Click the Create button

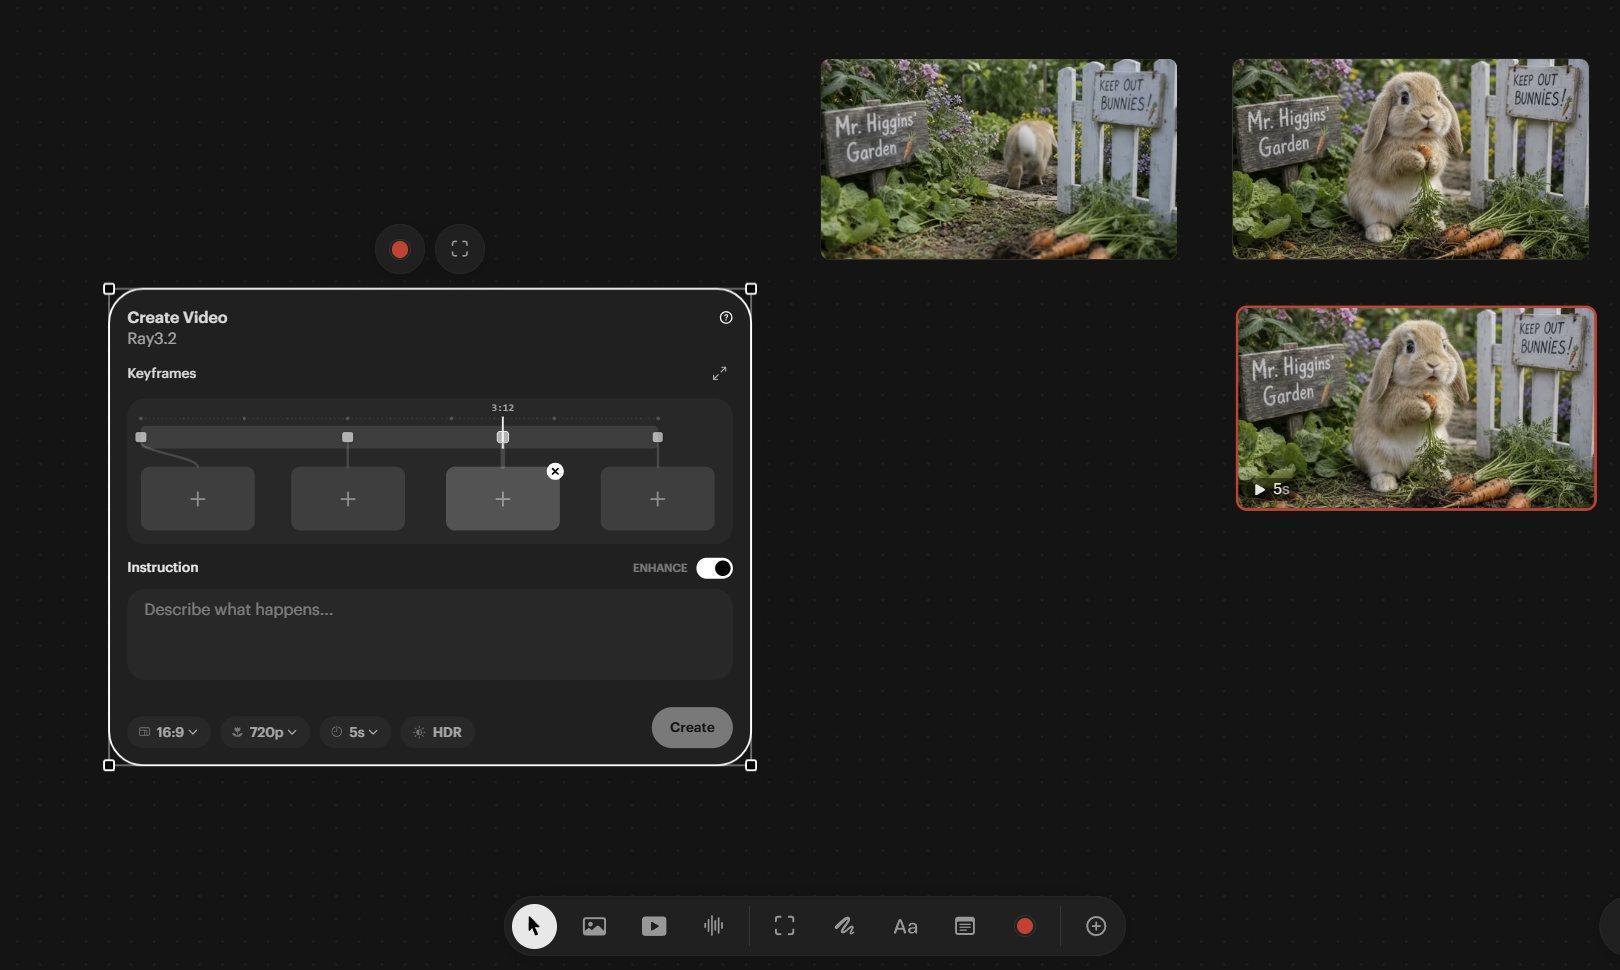692,727
